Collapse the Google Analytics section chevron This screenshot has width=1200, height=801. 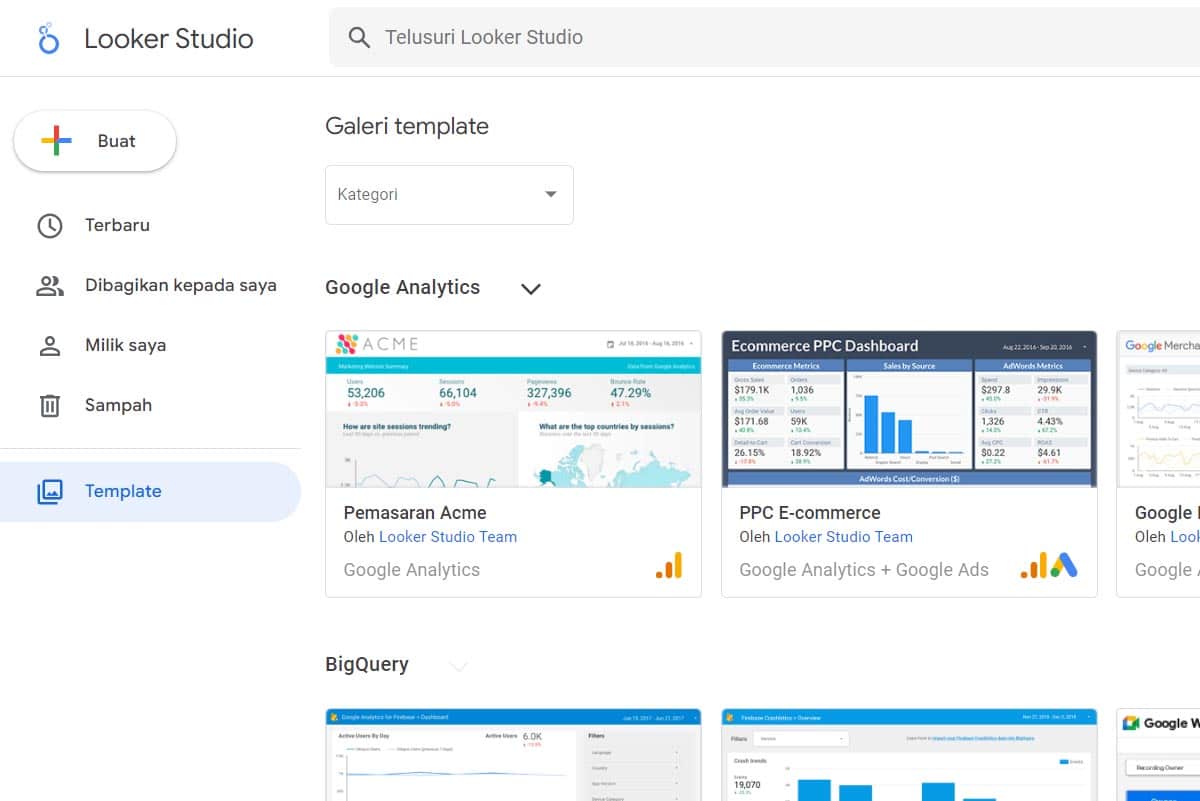[x=530, y=289]
